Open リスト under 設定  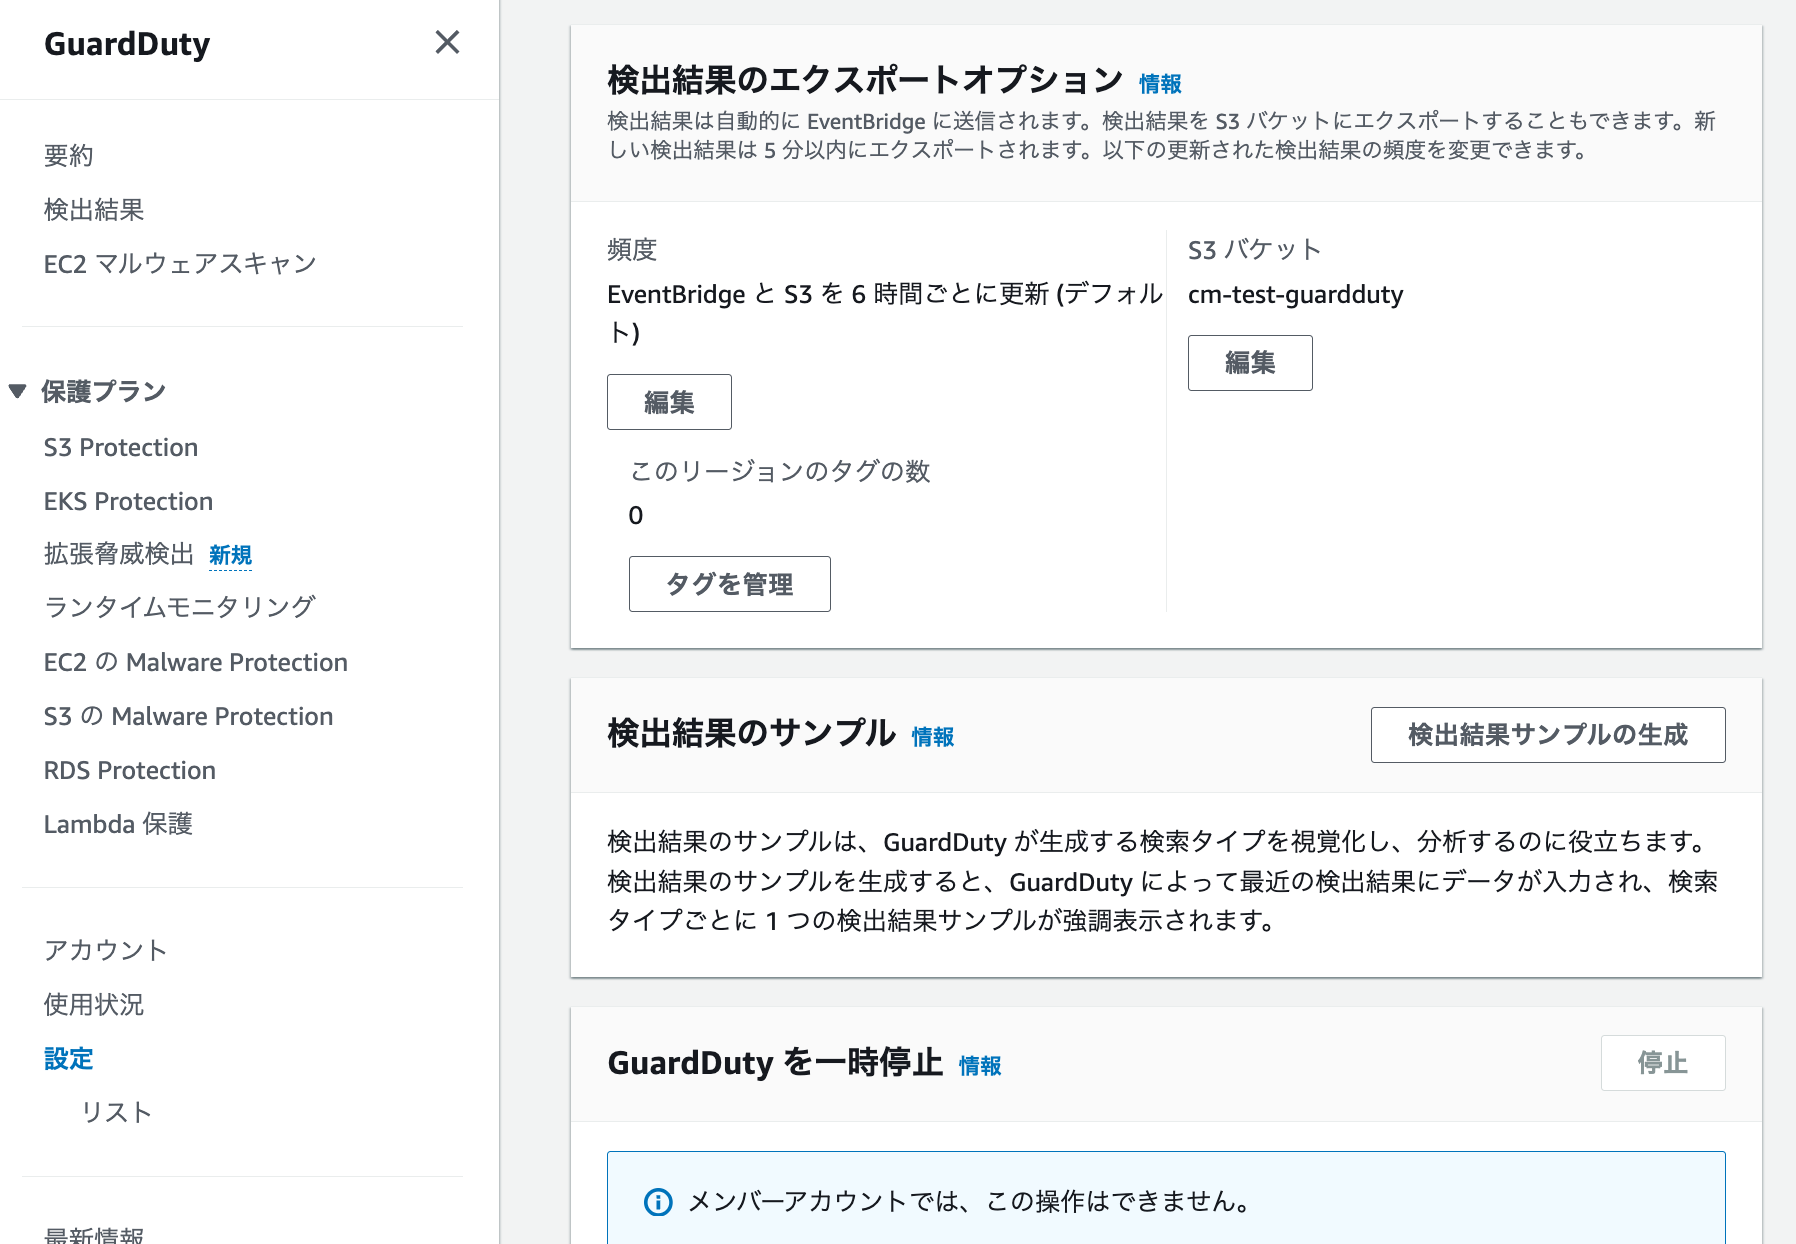tap(116, 1112)
